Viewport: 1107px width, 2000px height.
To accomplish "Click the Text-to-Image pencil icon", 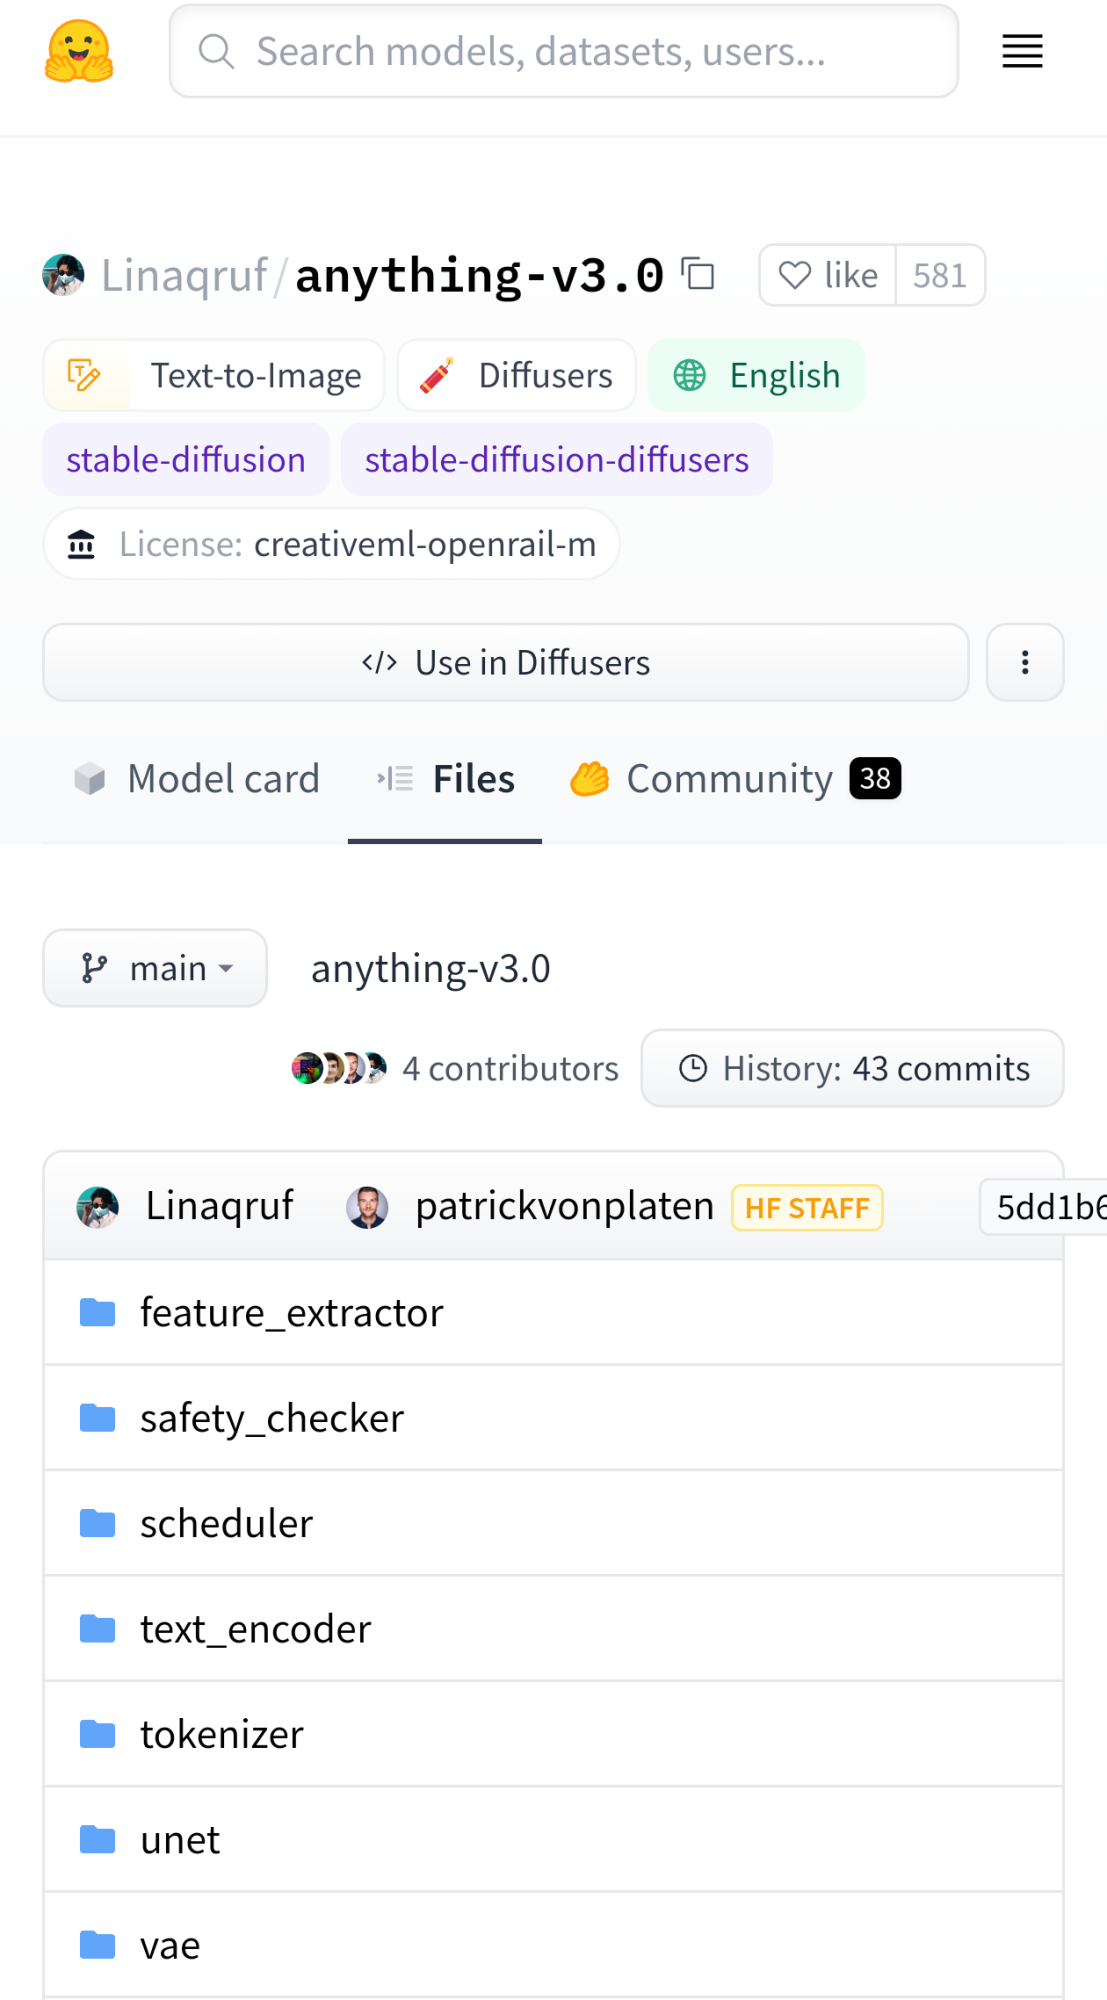I will (x=84, y=375).
